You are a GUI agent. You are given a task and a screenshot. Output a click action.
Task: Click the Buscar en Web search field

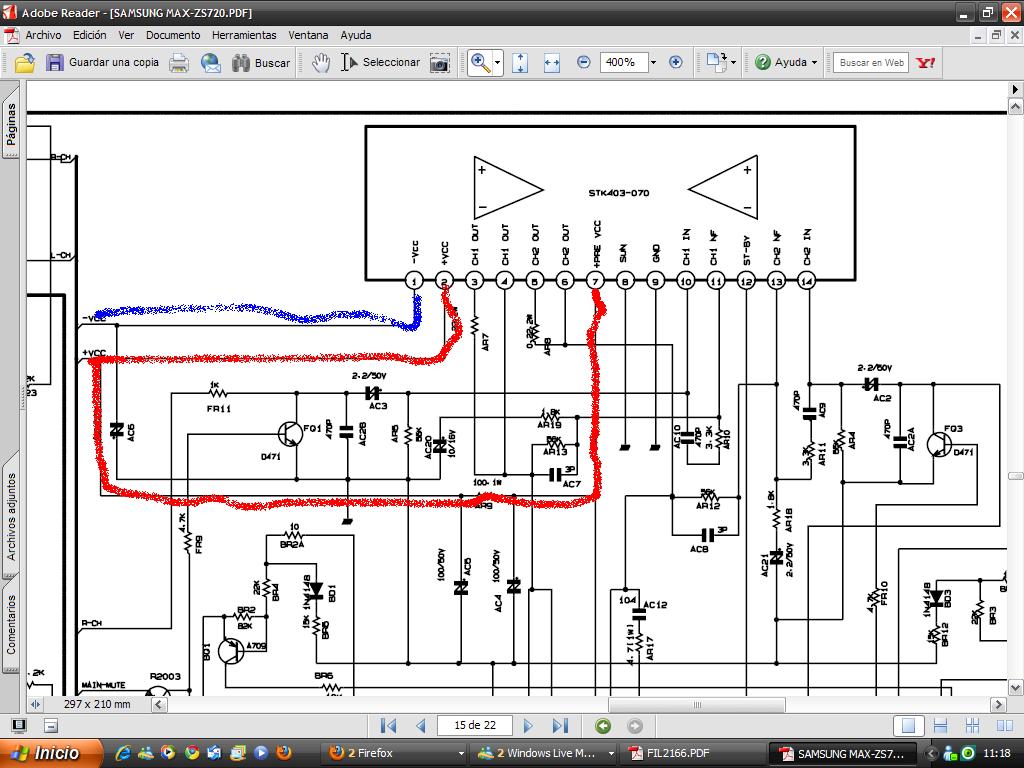[x=871, y=63]
